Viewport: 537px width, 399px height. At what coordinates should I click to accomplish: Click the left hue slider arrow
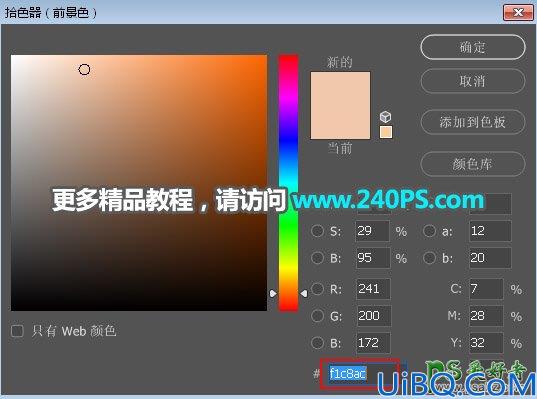pos(273,294)
